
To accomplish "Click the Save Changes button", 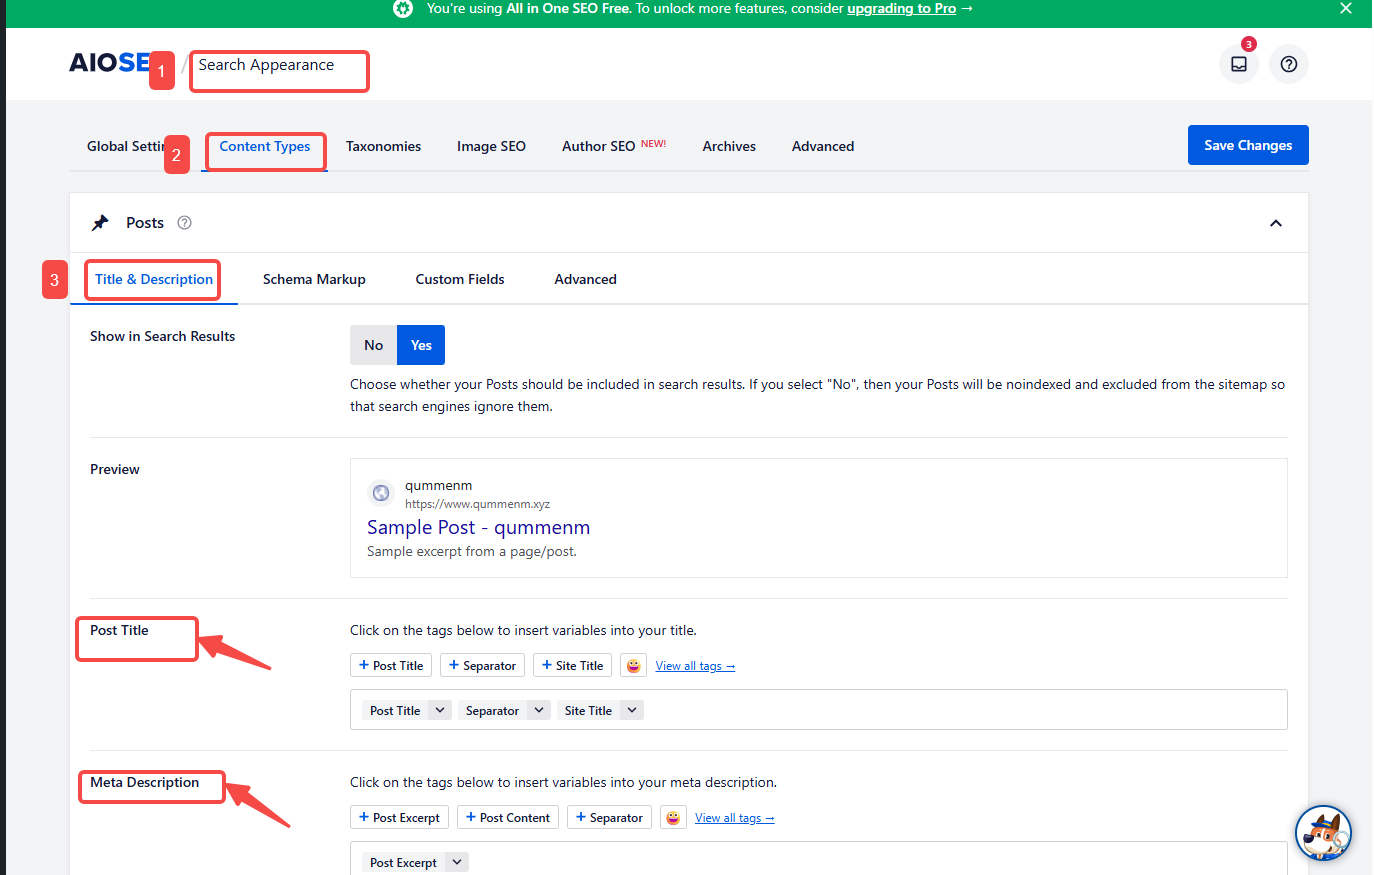I will [x=1247, y=145].
